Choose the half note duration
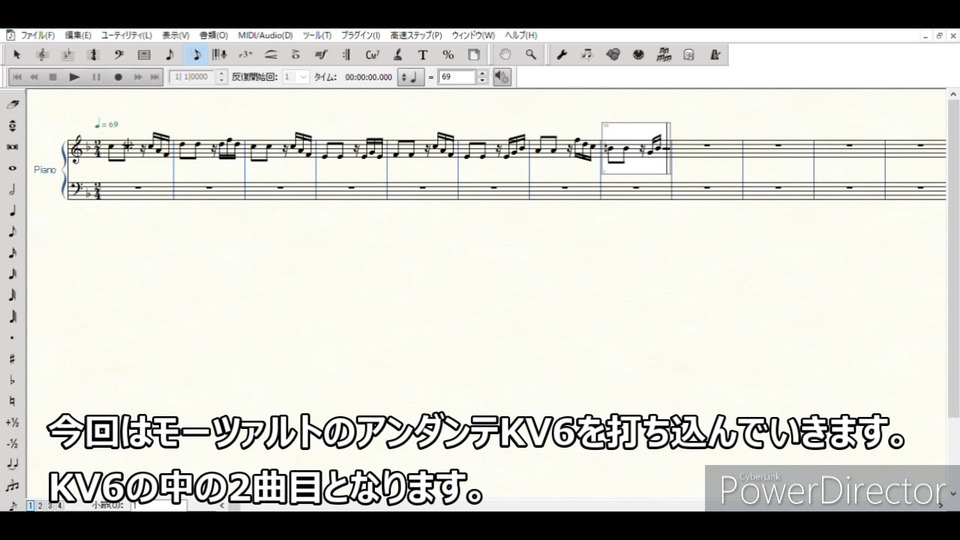 pyautogui.click(x=12, y=190)
